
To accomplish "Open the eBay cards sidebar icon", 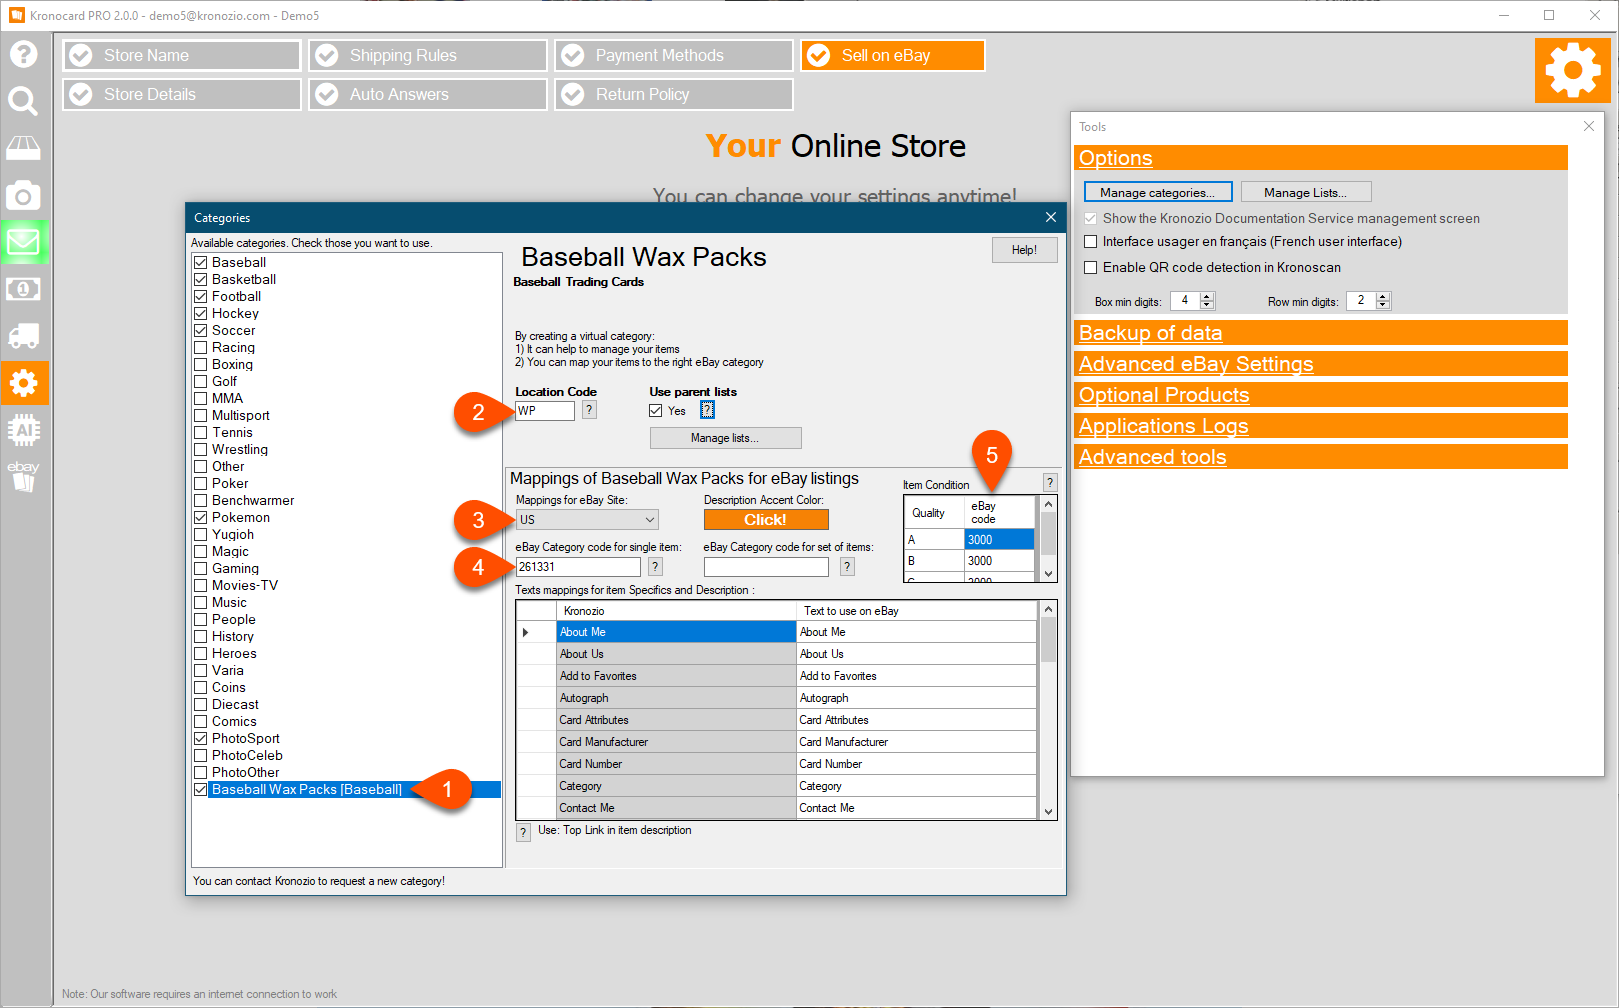I will (23, 477).
